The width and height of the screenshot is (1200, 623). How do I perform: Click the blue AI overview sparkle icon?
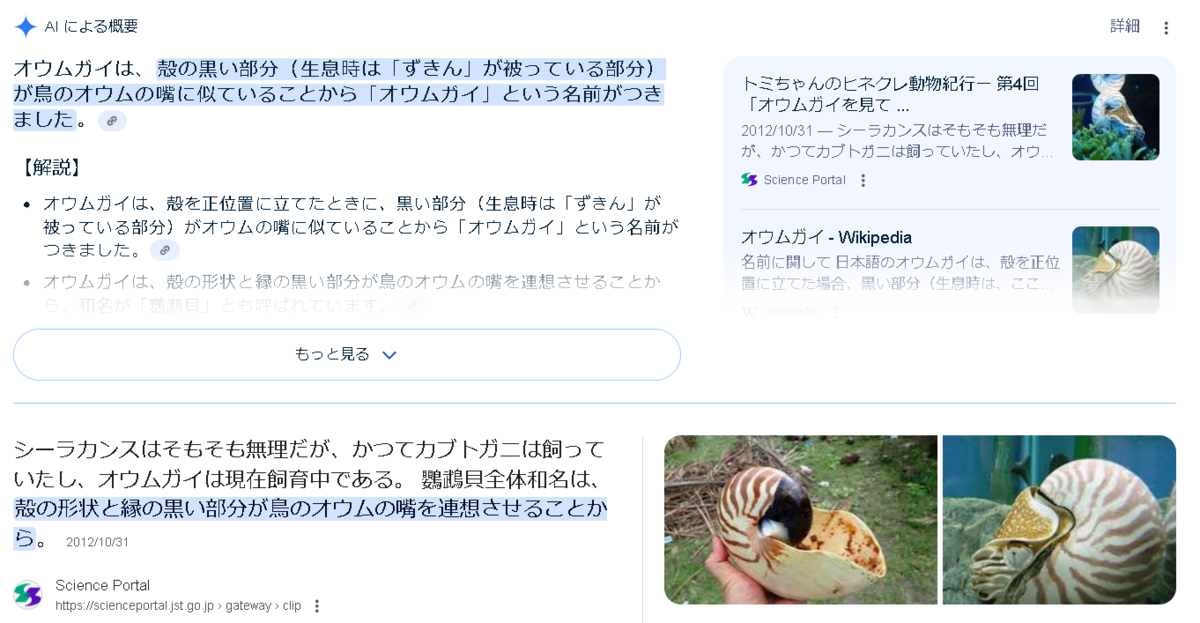25,27
